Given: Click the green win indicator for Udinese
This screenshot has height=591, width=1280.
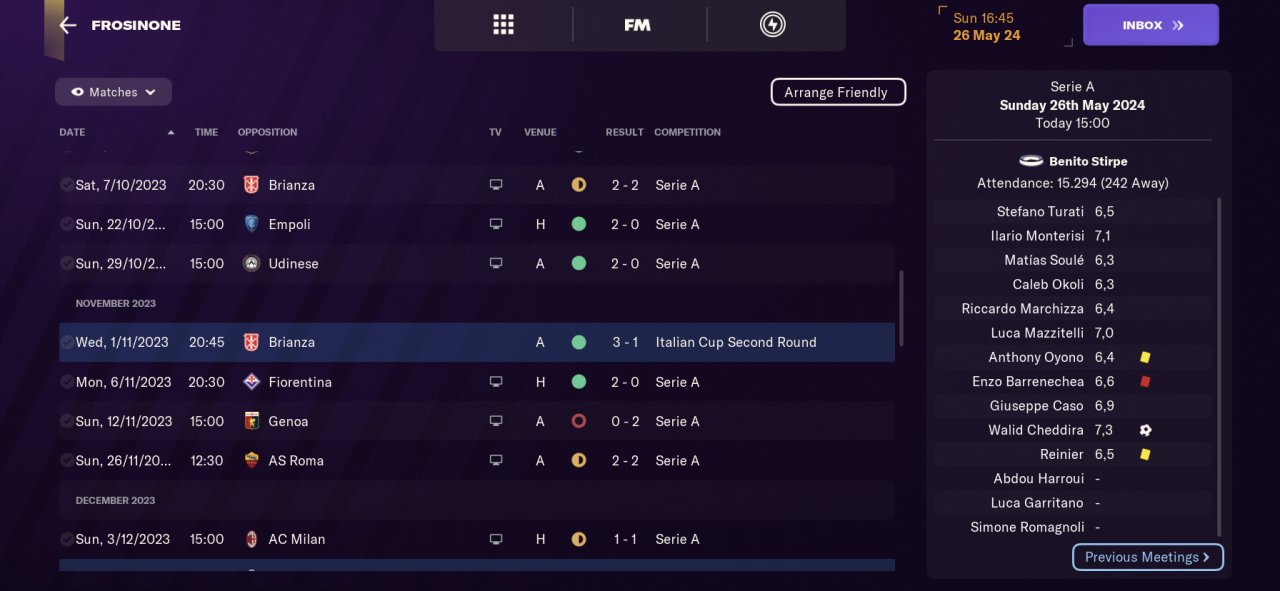Looking at the screenshot, I should pyautogui.click(x=578, y=263).
